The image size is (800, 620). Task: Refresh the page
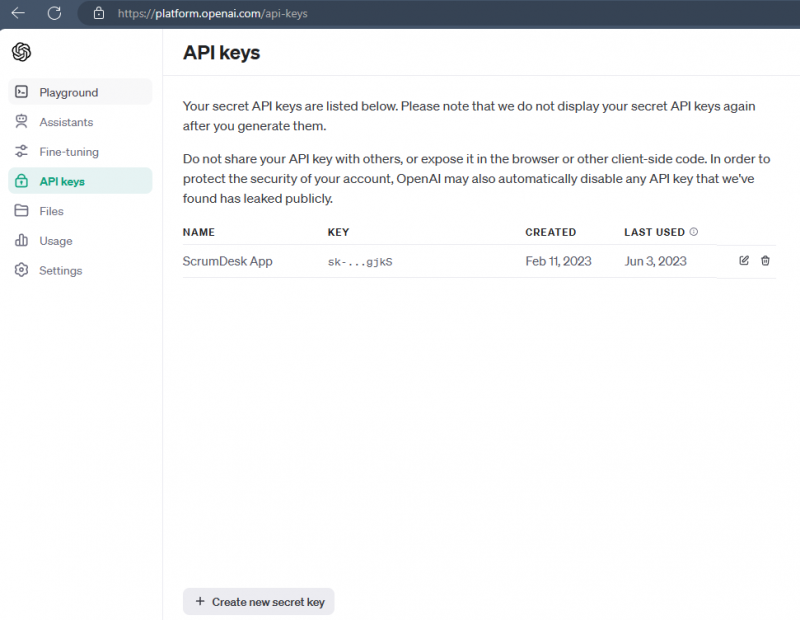pyautogui.click(x=55, y=14)
